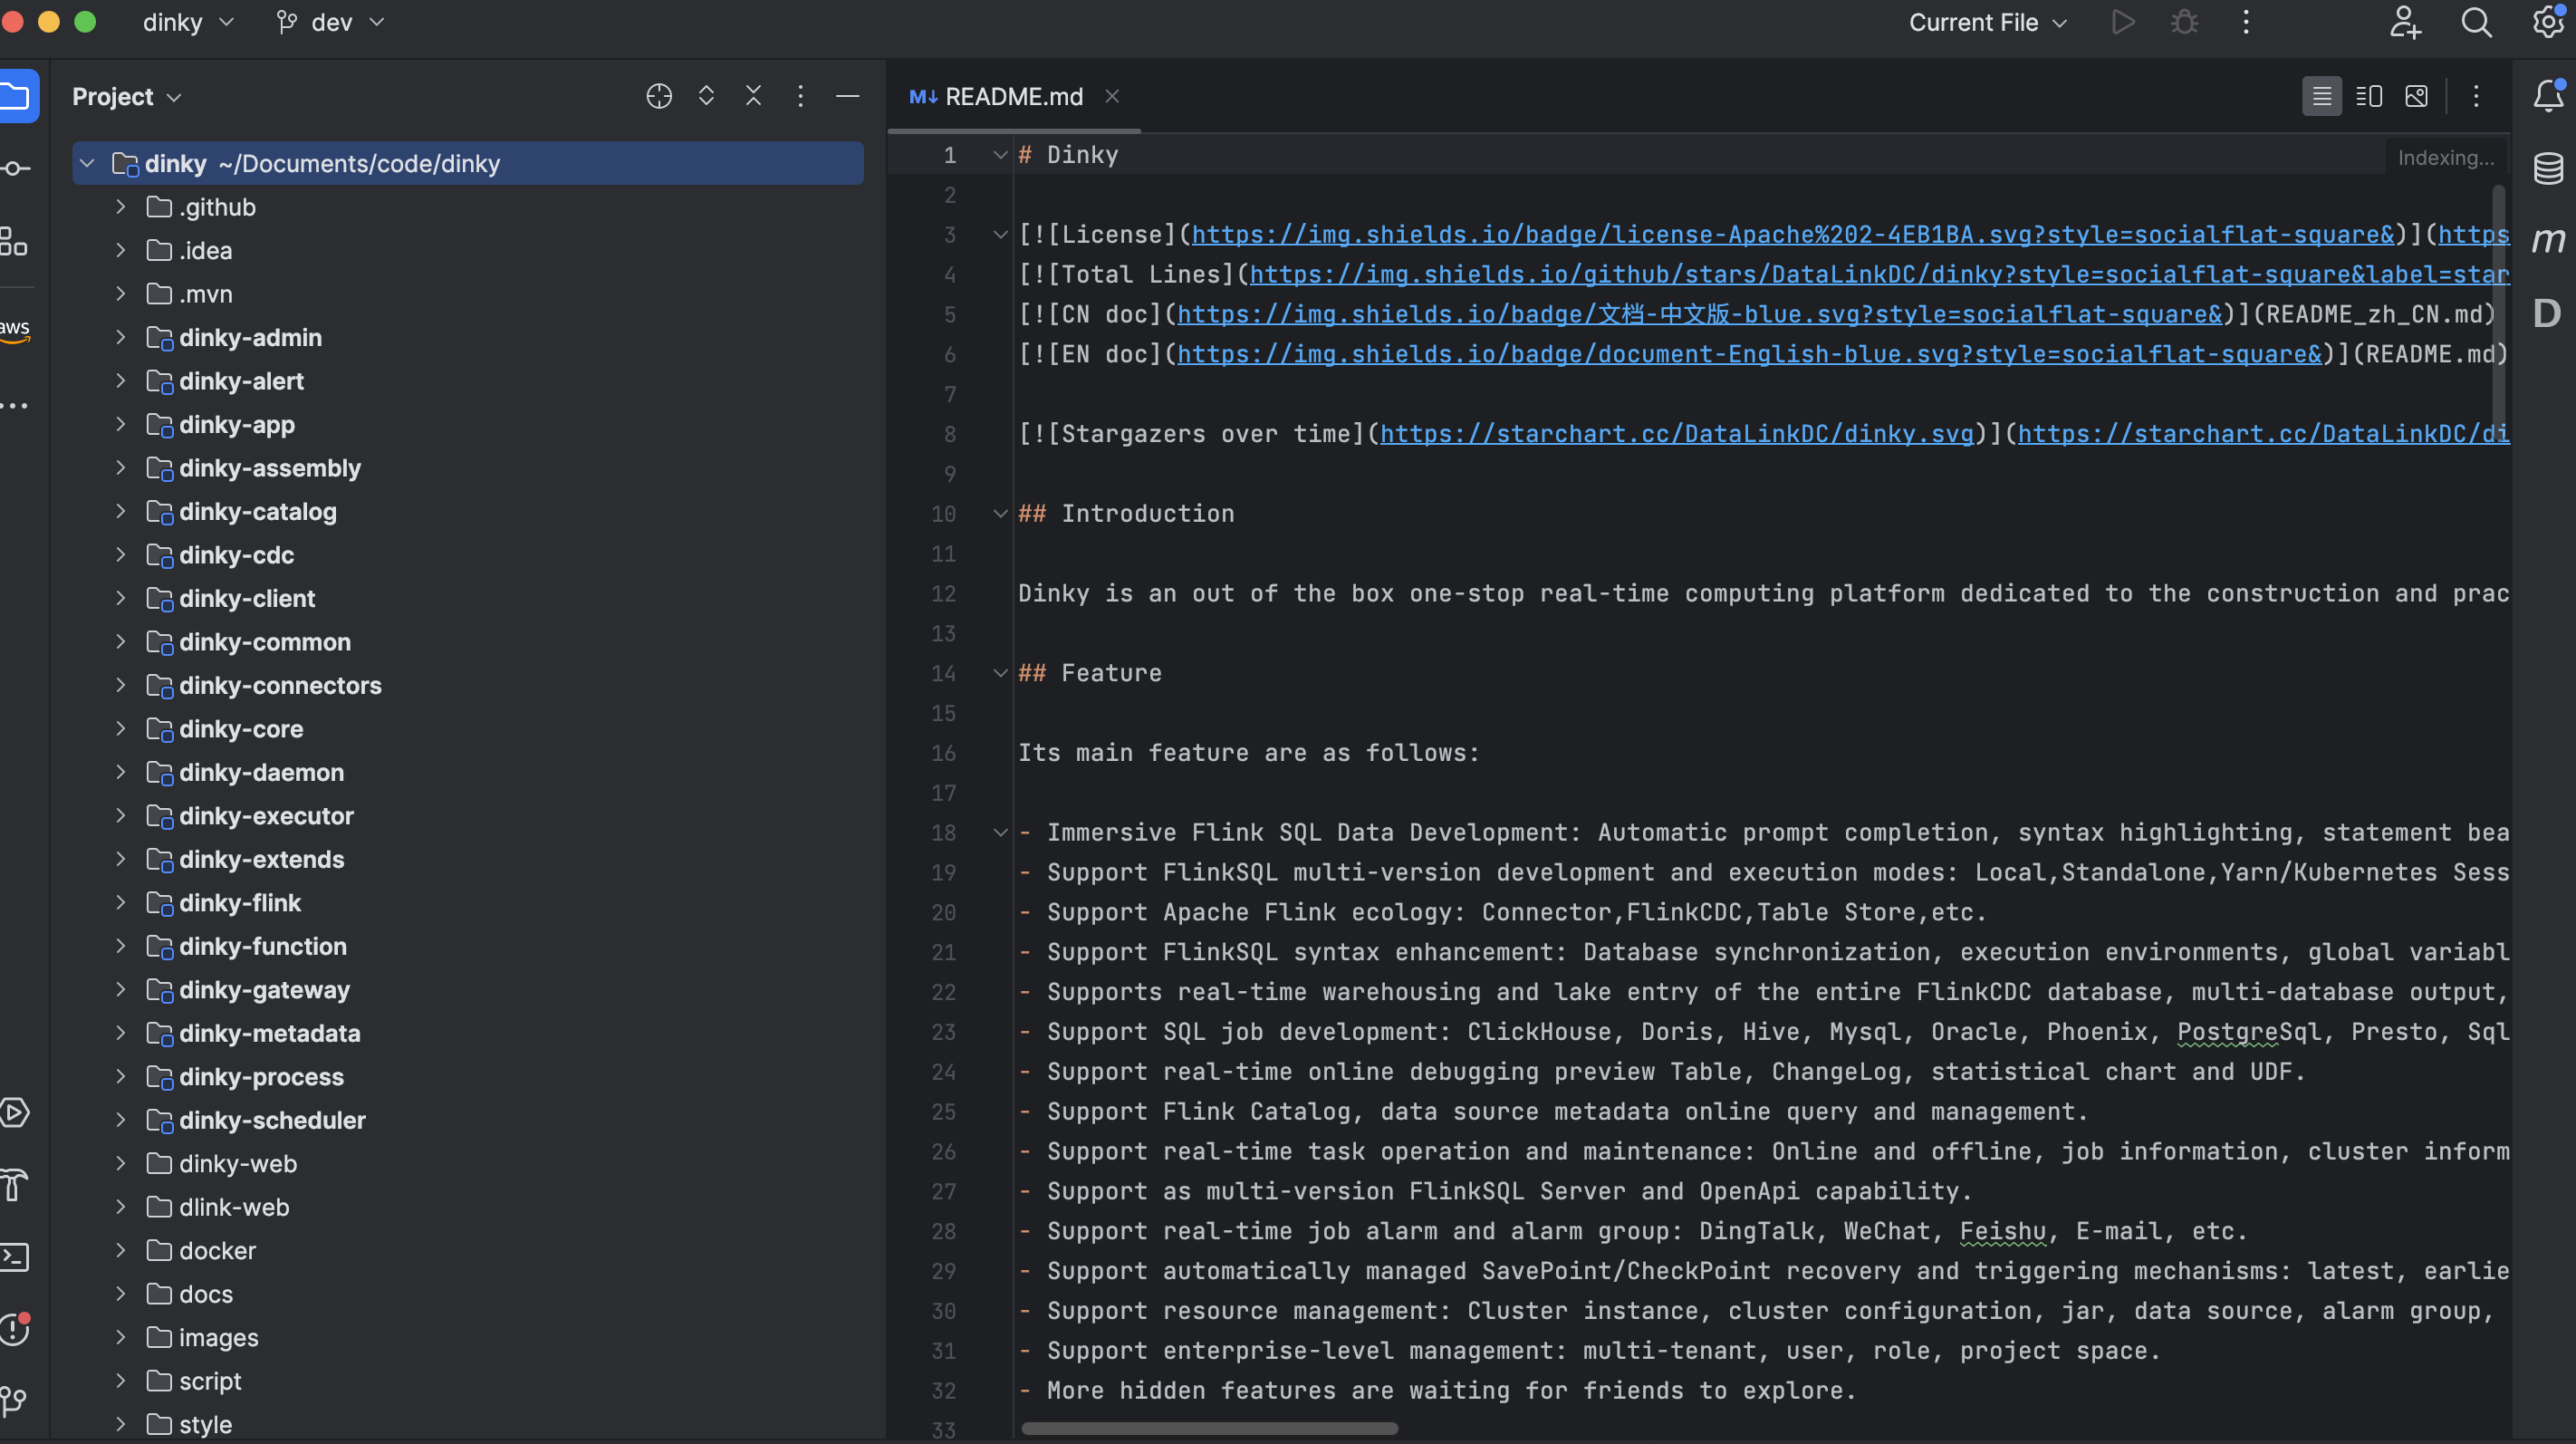Toggle editor-only markdown view
Viewport: 2576px width, 1444px height.
(2322, 96)
